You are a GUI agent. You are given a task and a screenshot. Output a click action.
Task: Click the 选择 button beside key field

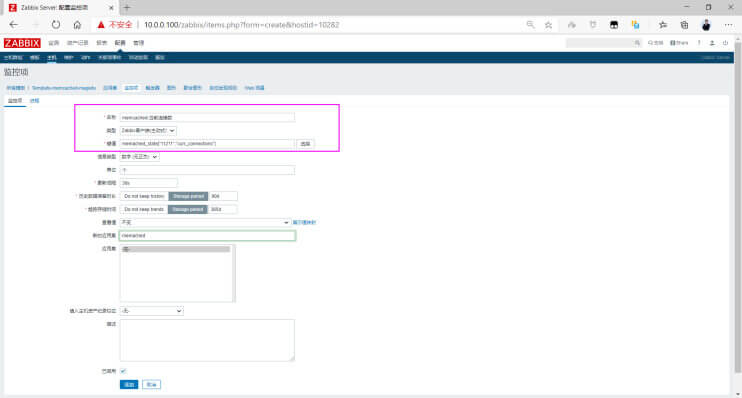[306, 143]
